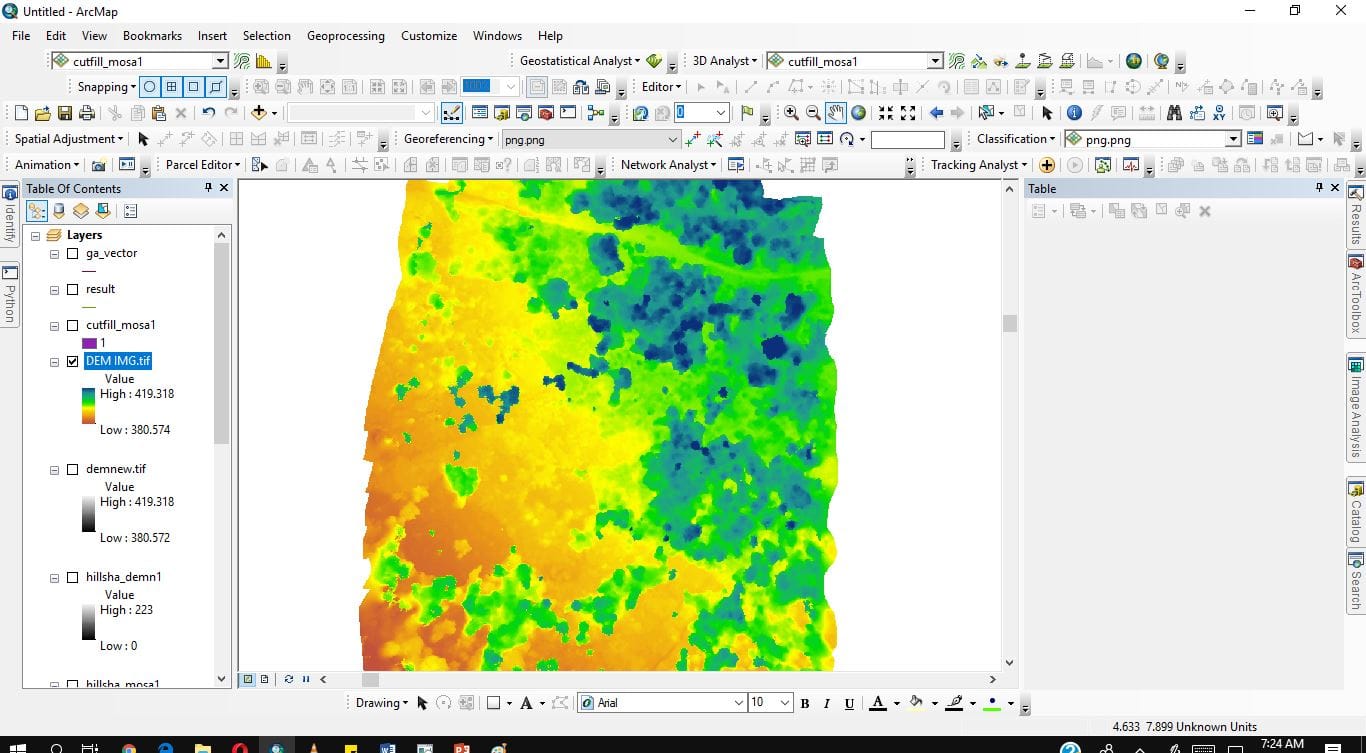Collapse the cutfill_mosa1 layer legend
This screenshot has height=753, width=1366.
pyautogui.click(x=54, y=326)
